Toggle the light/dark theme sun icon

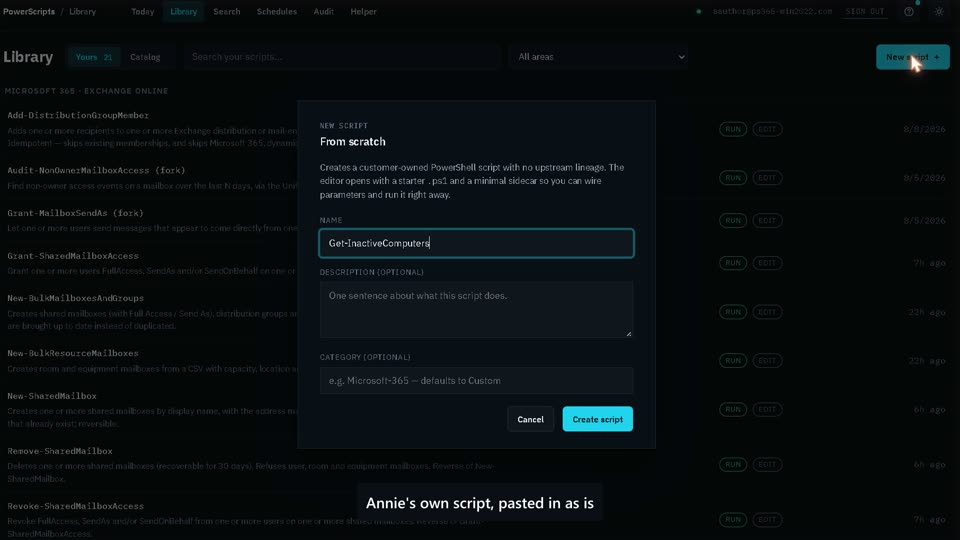tap(939, 12)
